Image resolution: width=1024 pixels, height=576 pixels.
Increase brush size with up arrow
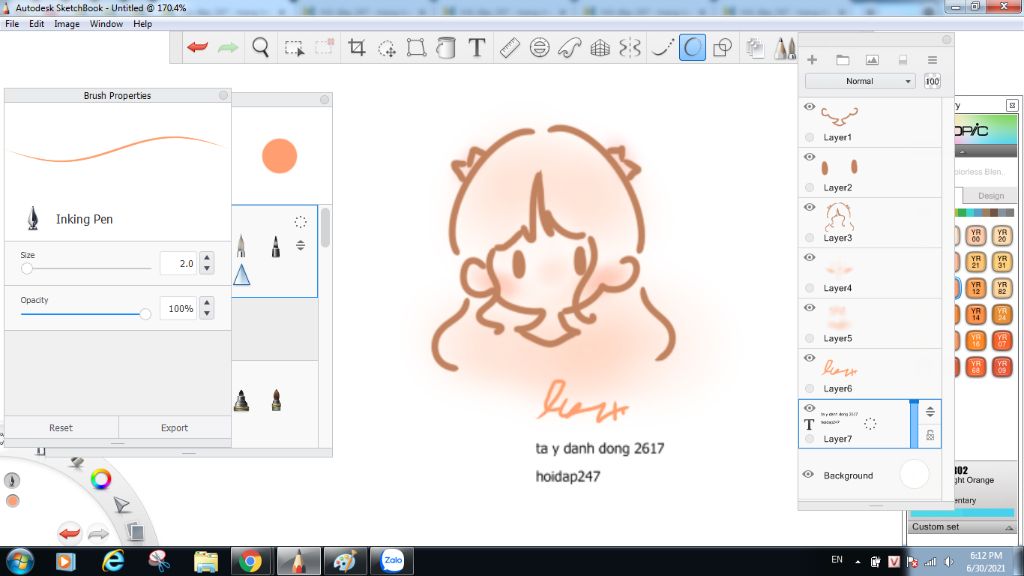pyautogui.click(x=206, y=257)
